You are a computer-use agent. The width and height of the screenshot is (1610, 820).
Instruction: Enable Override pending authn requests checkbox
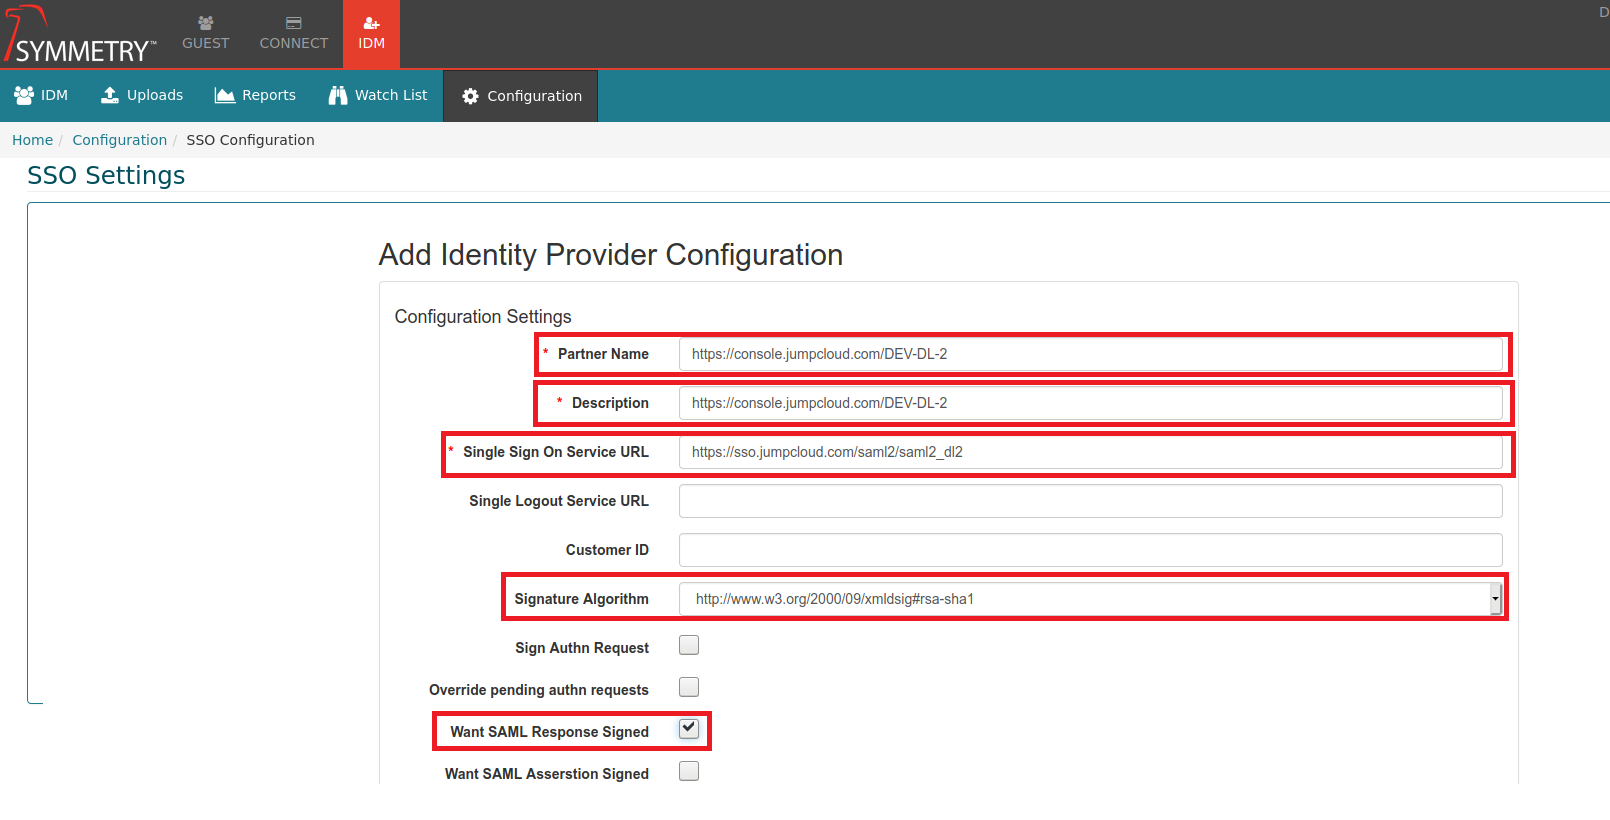(x=689, y=687)
